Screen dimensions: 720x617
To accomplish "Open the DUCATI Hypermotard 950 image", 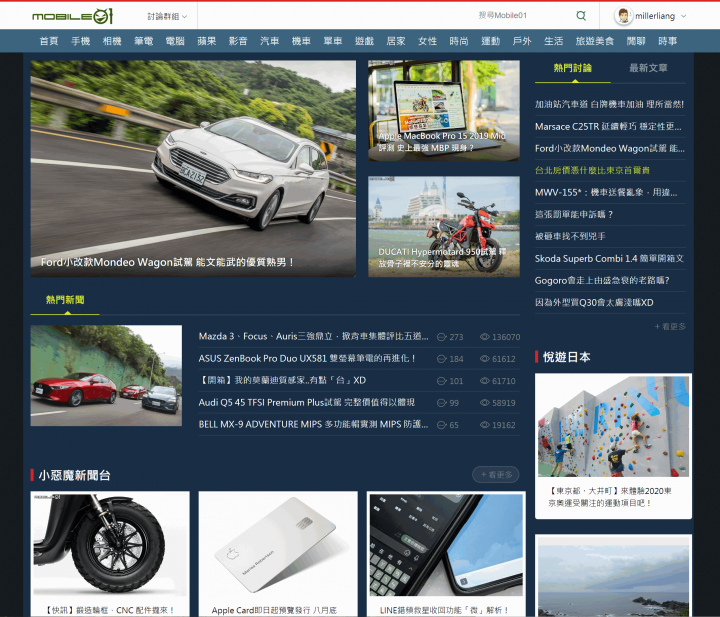I will coord(444,227).
